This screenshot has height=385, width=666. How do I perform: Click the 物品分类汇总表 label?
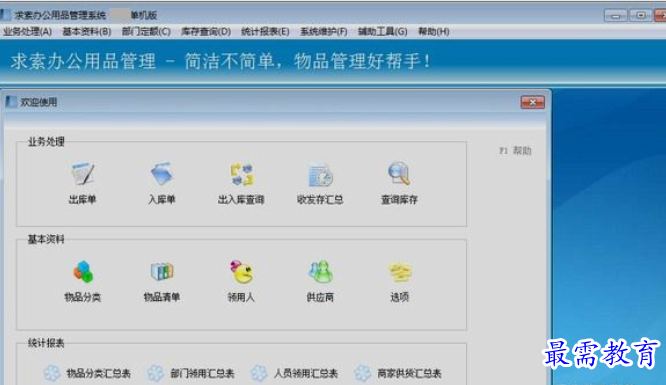[x=99, y=374]
